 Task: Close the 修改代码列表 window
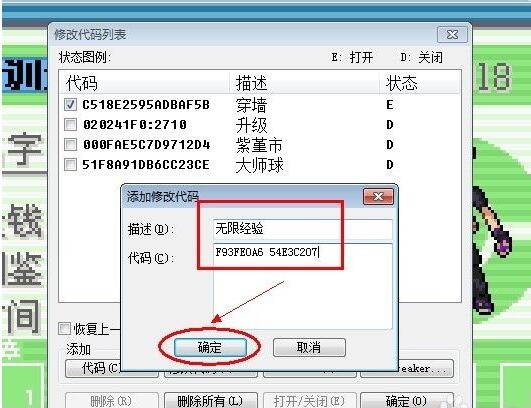452,35
